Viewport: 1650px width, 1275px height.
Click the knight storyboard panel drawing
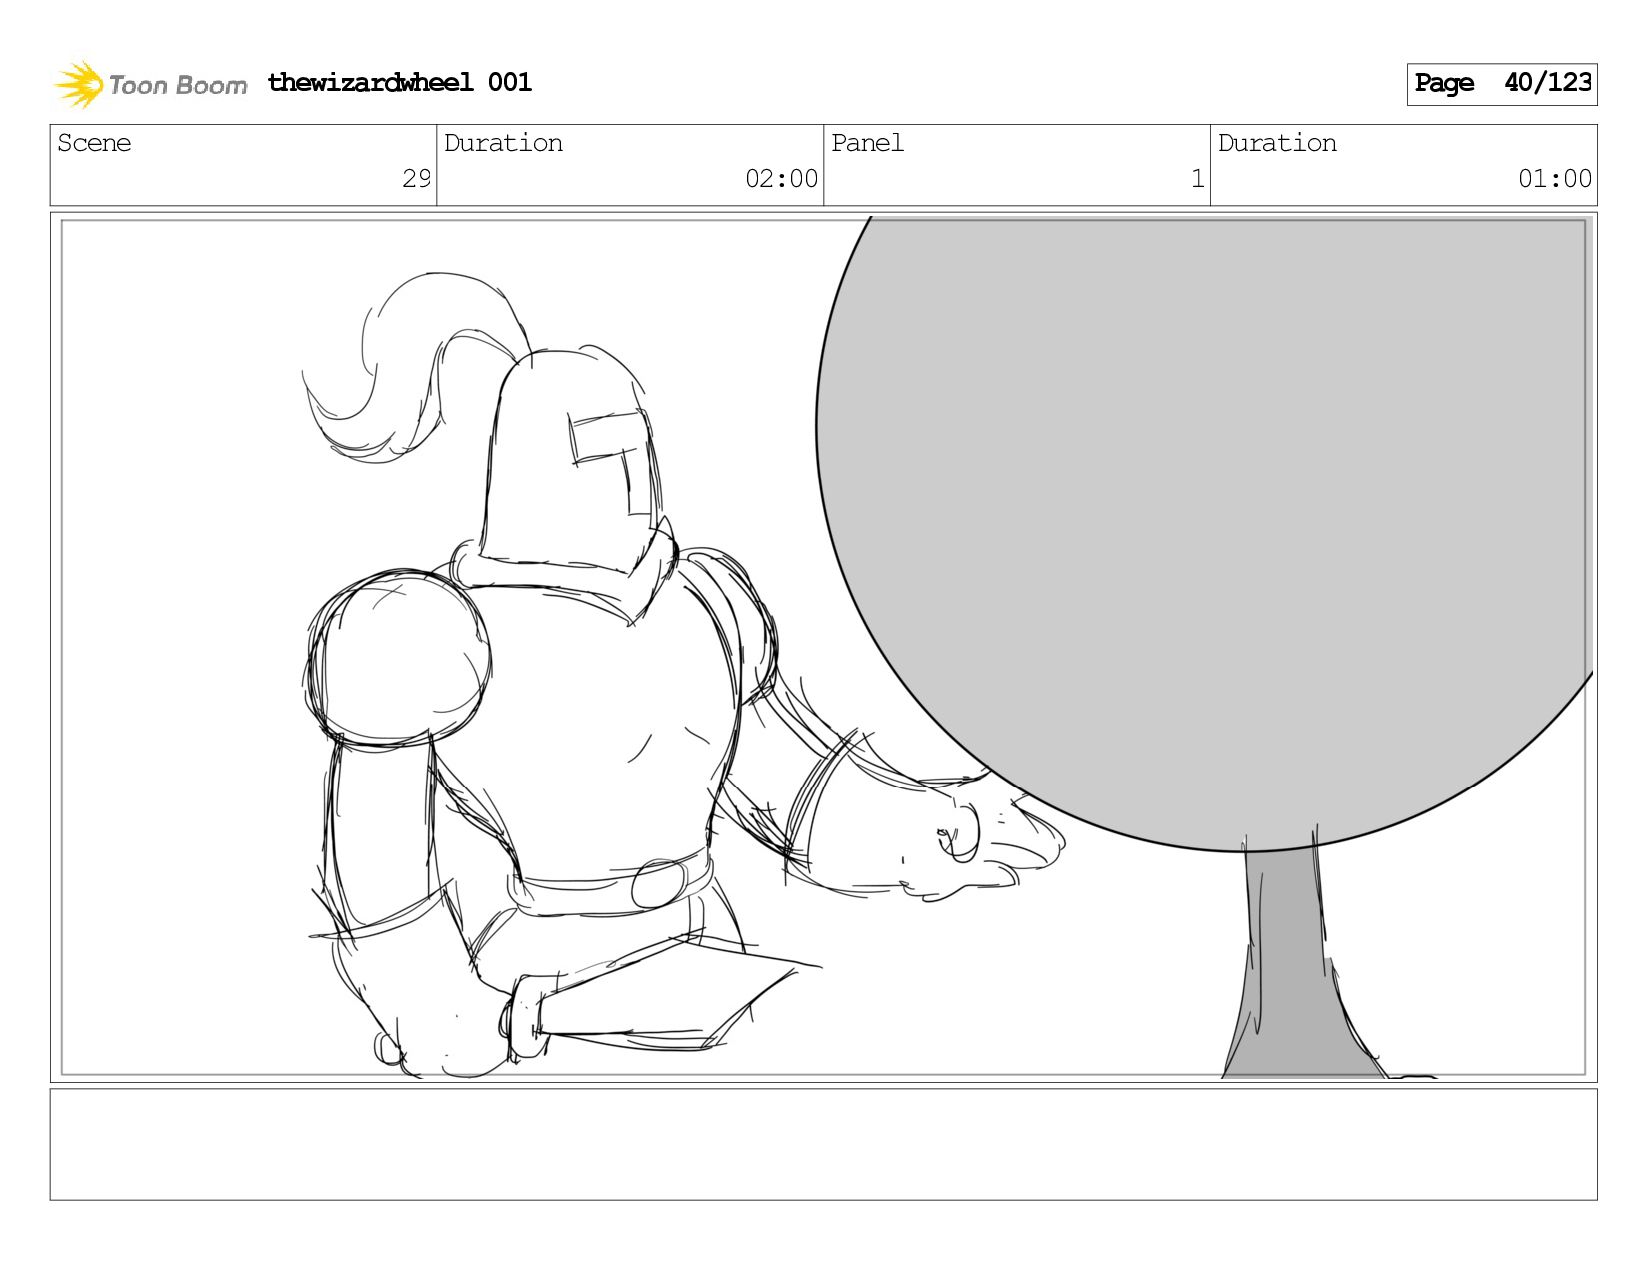pyautogui.click(x=824, y=647)
